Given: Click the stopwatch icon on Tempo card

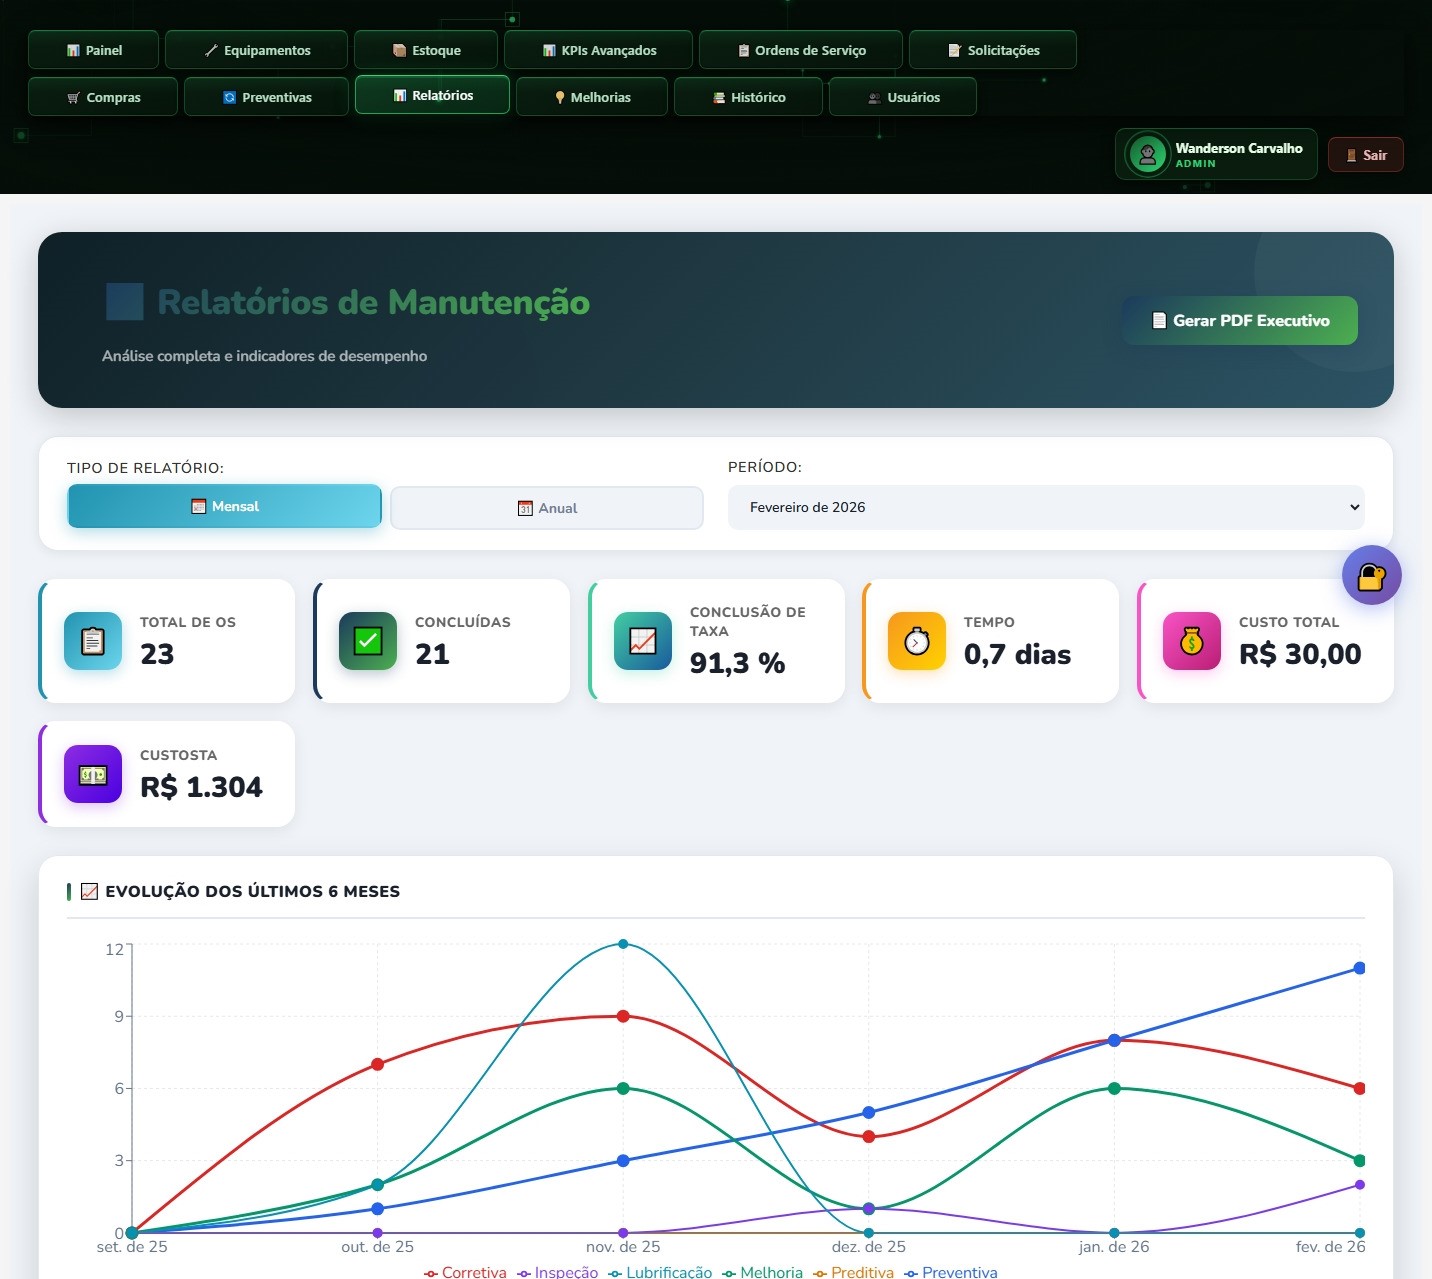Looking at the screenshot, I should coord(917,641).
